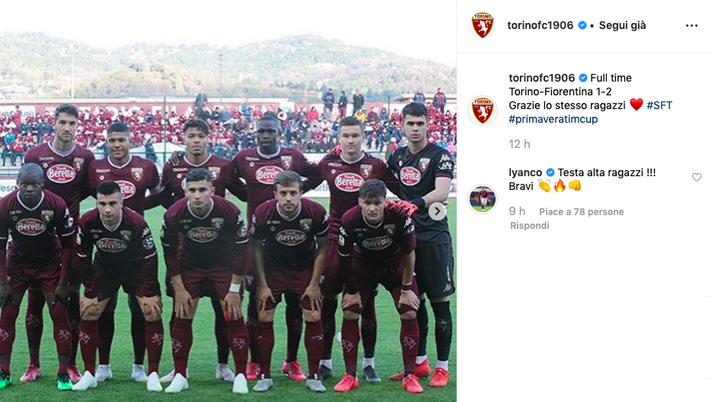The width and height of the screenshot is (712, 402).
Task: Click the verified badge in the caption
Action: [583, 78]
